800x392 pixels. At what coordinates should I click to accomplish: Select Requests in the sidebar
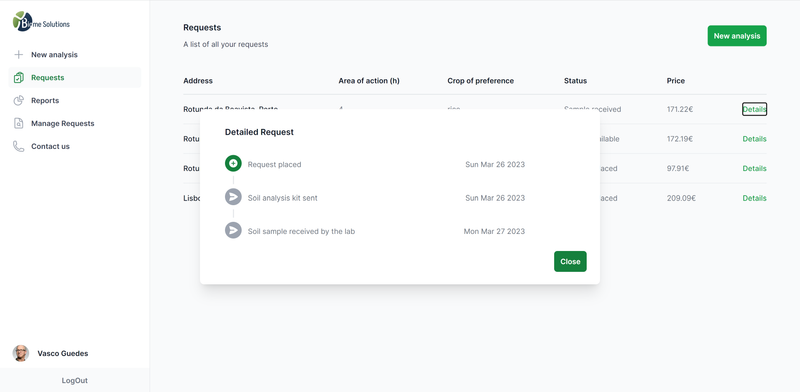click(x=74, y=78)
